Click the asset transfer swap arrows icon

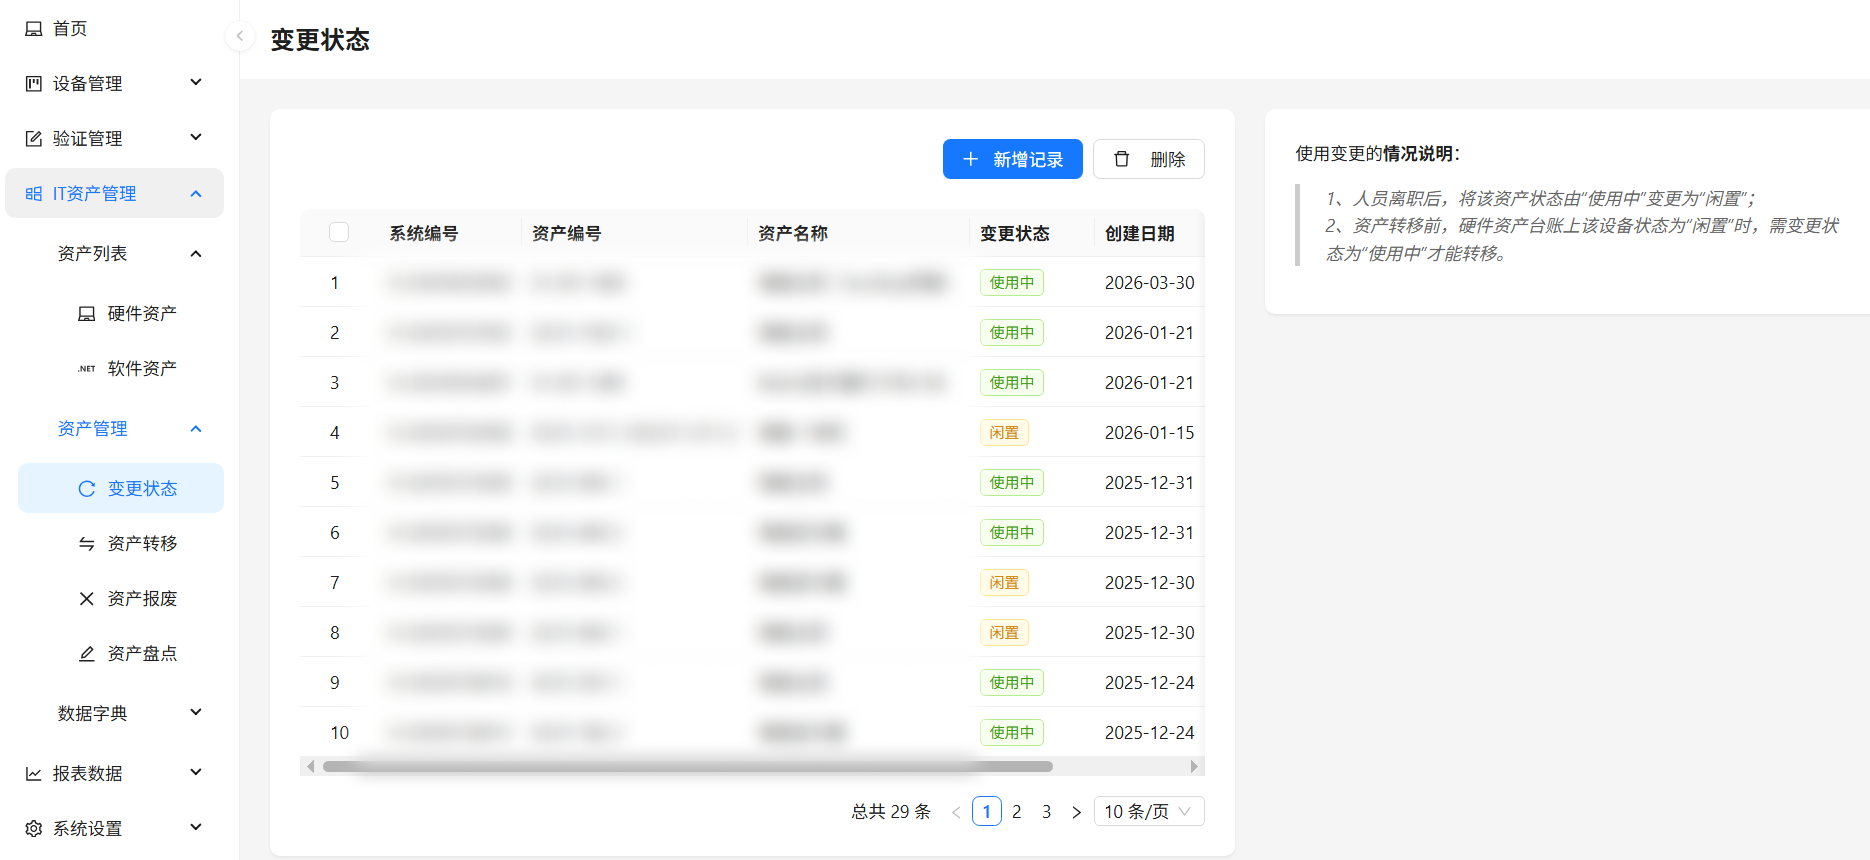(87, 544)
